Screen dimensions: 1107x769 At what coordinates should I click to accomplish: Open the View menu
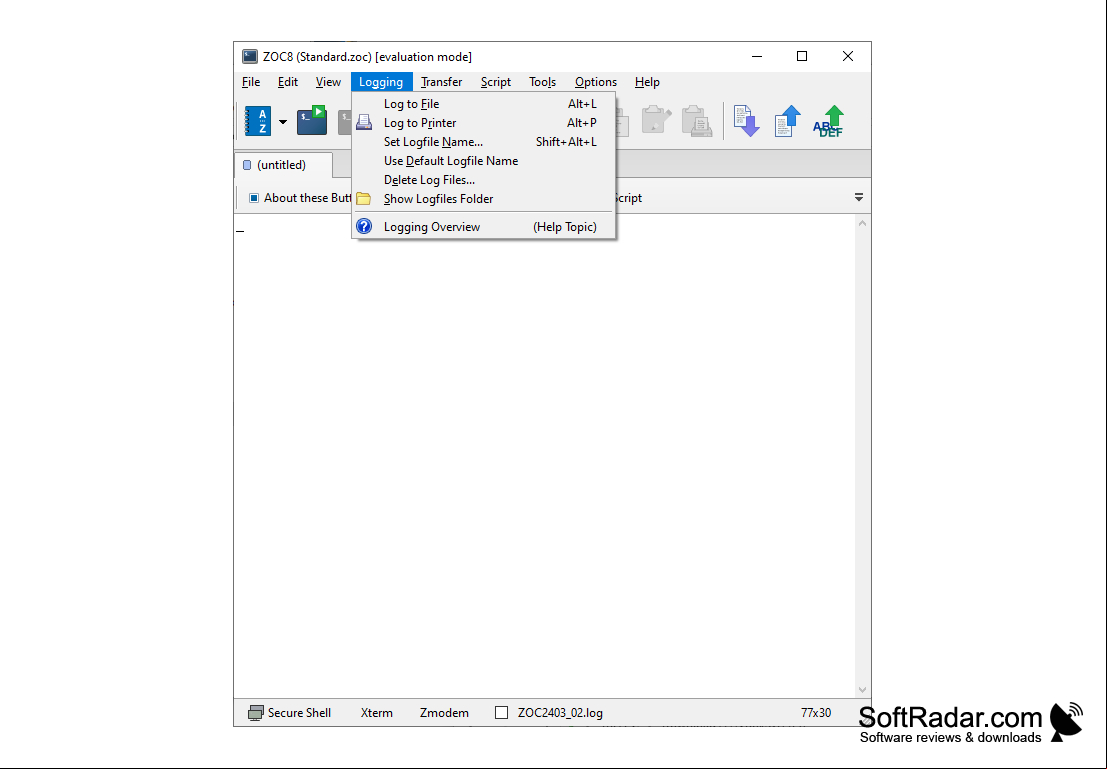click(x=328, y=82)
